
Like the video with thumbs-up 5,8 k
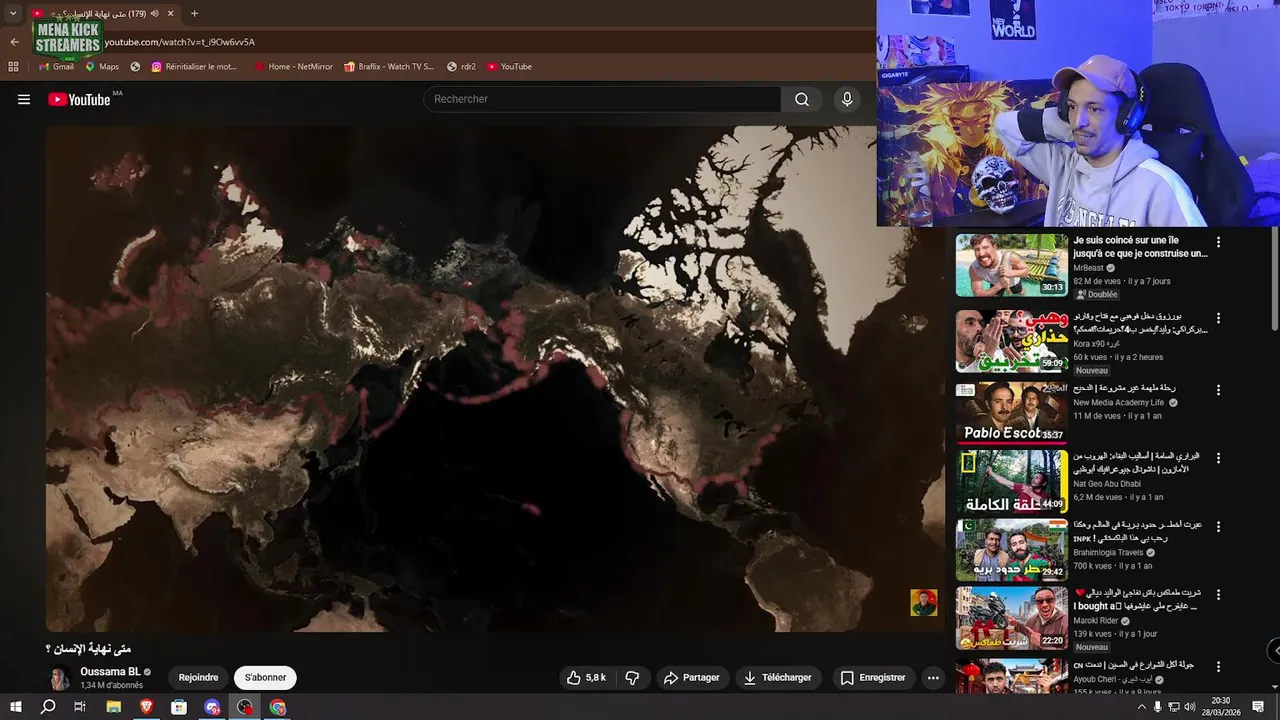(586, 677)
